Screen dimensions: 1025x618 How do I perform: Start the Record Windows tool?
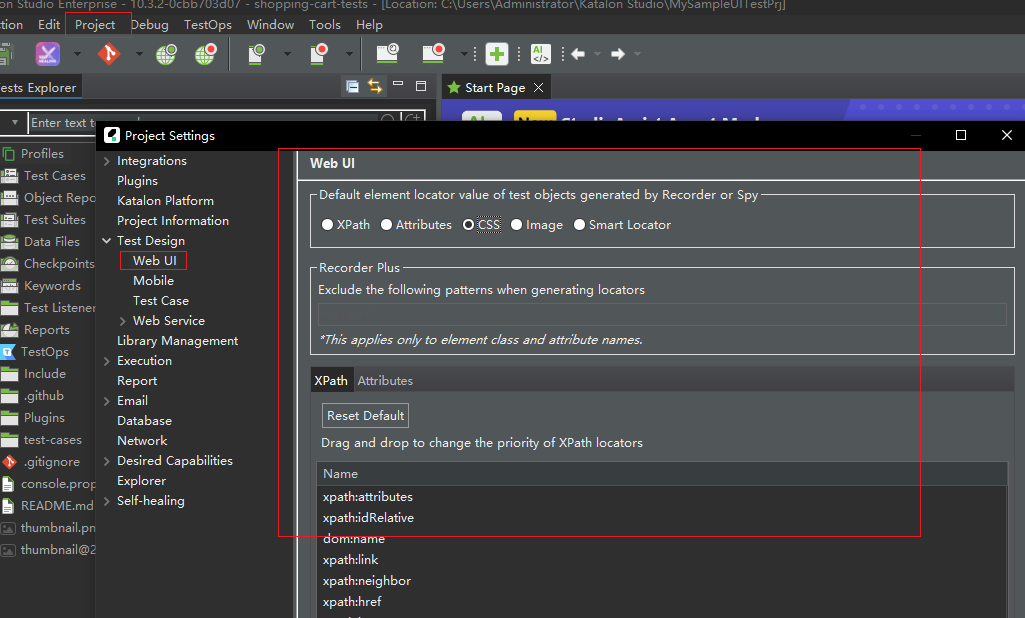pos(433,54)
